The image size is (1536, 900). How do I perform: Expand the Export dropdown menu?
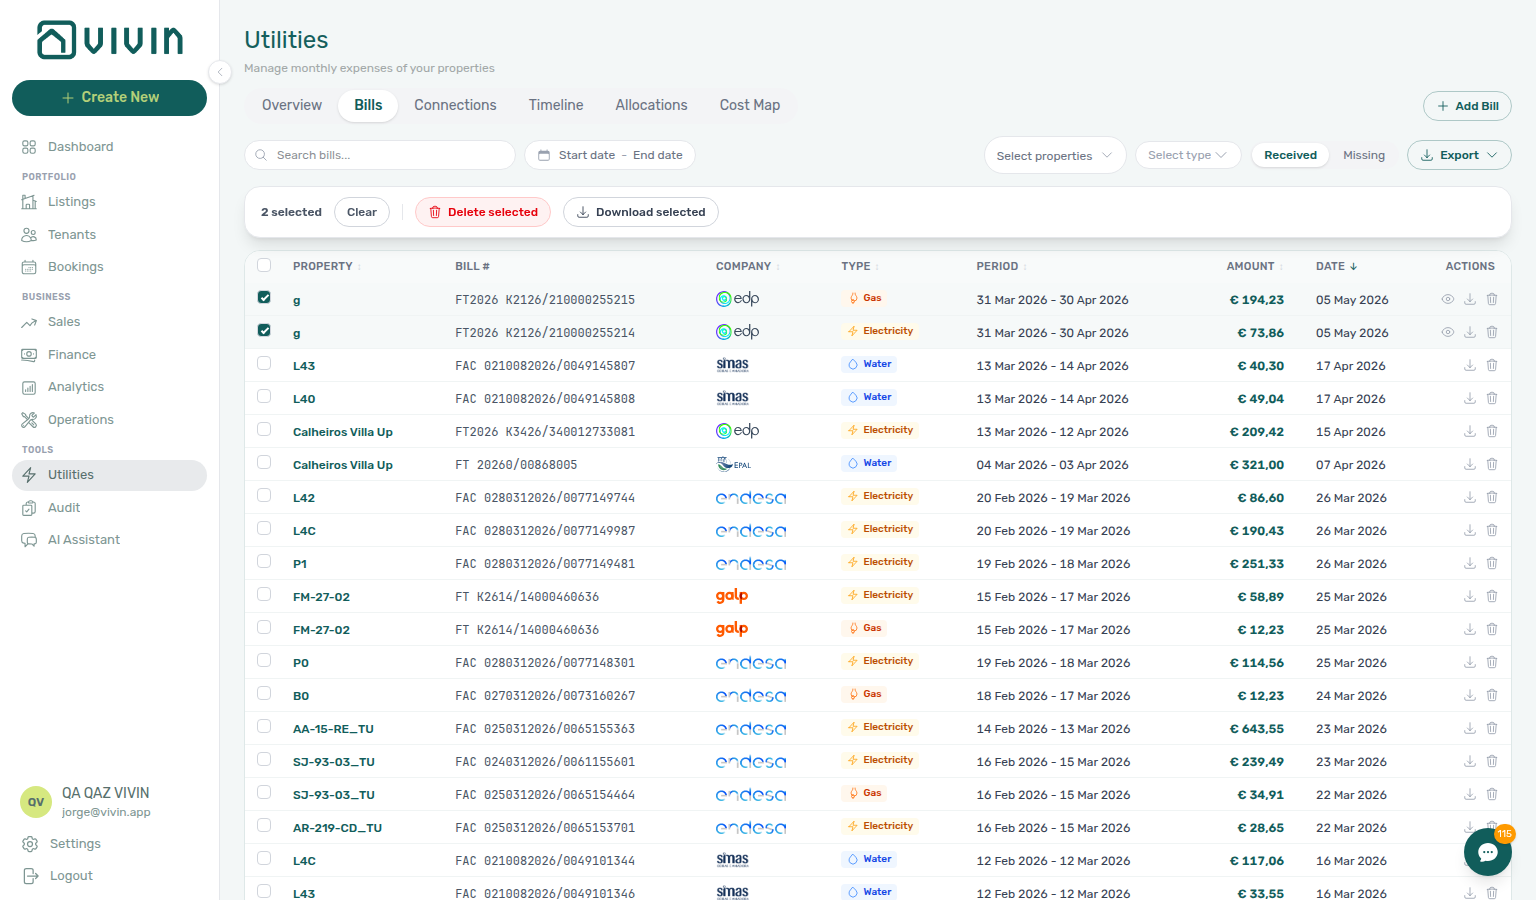1459,155
